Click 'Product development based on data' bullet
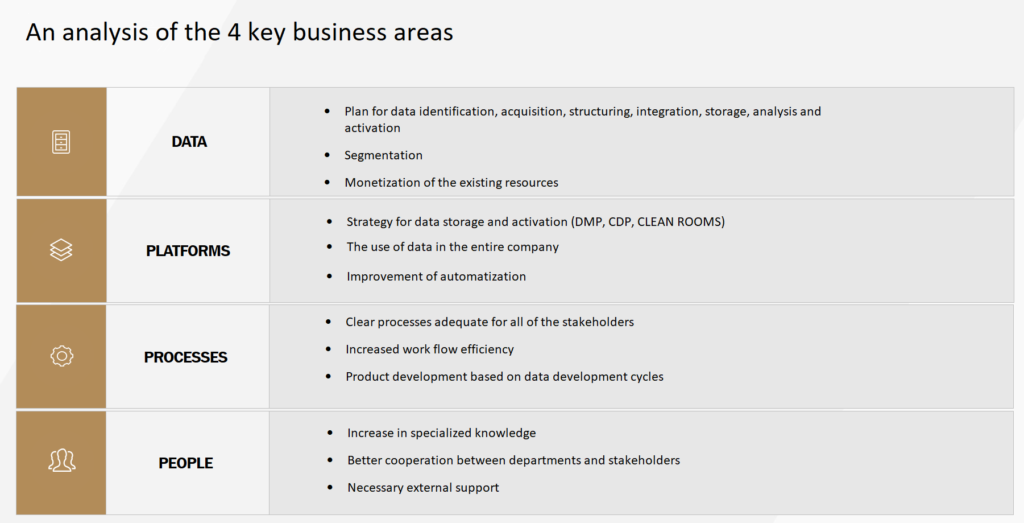 (x=504, y=377)
